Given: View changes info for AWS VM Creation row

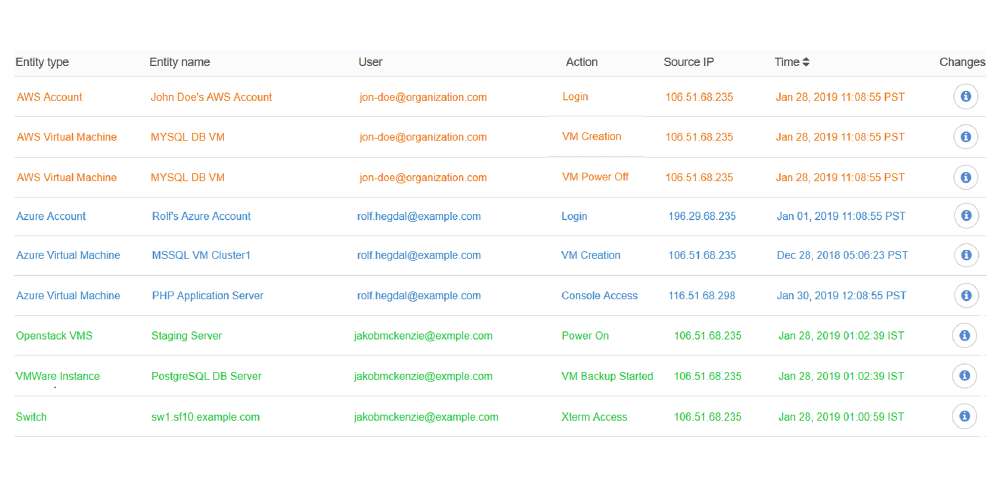Looking at the screenshot, I should [x=966, y=137].
